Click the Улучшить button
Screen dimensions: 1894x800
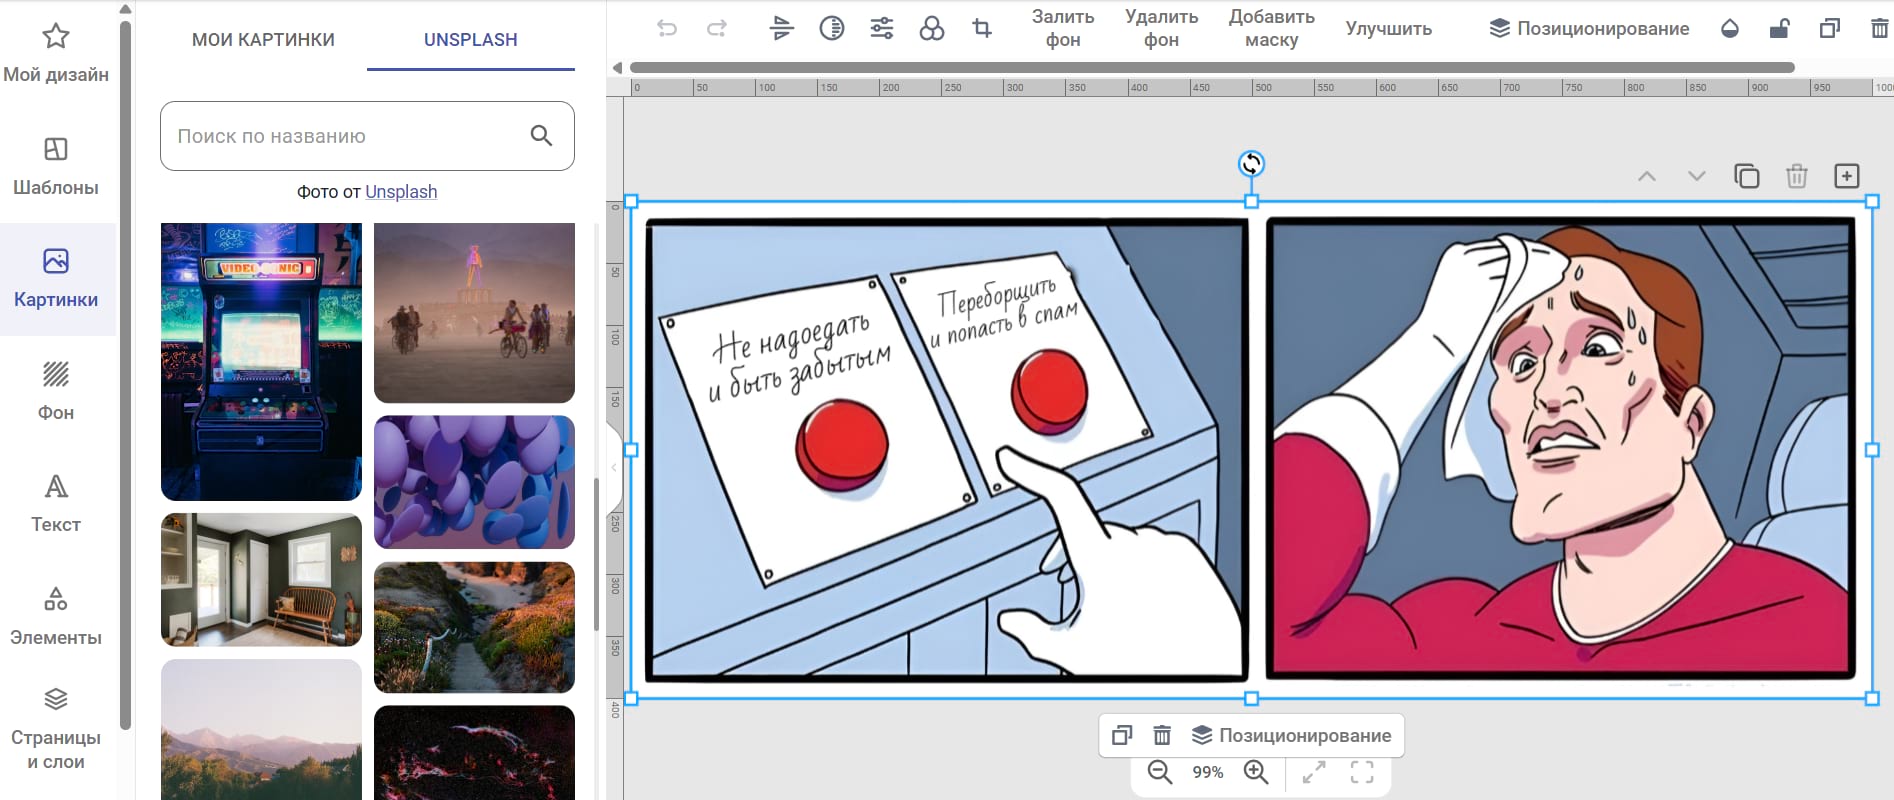[1389, 29]
